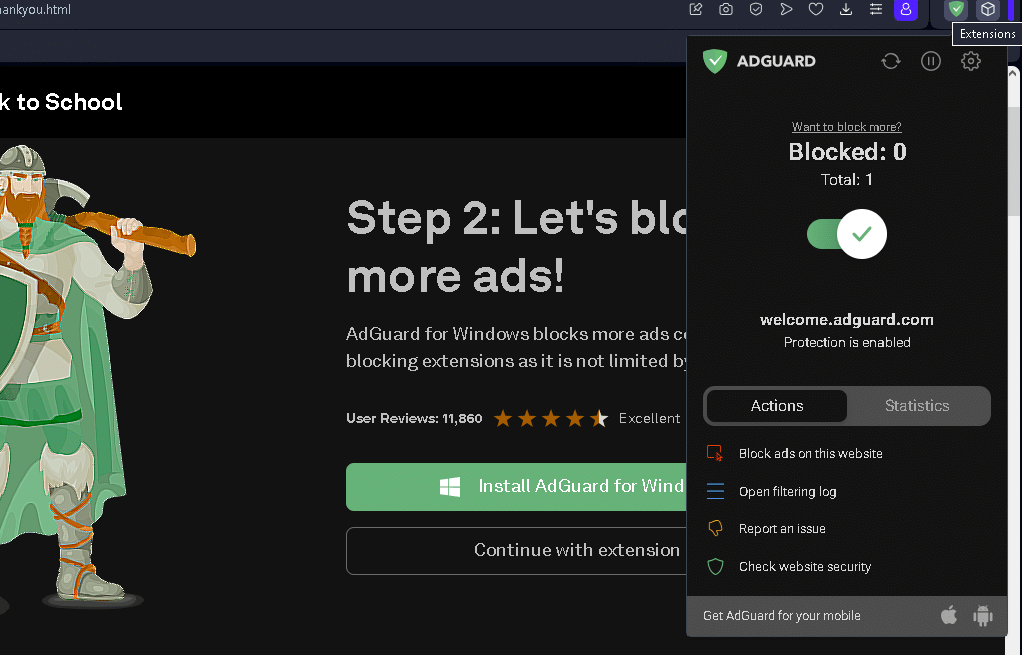1022x655 pixels.
Task: Get AdGuard for Android via robot icon
Action: [983, 615]
